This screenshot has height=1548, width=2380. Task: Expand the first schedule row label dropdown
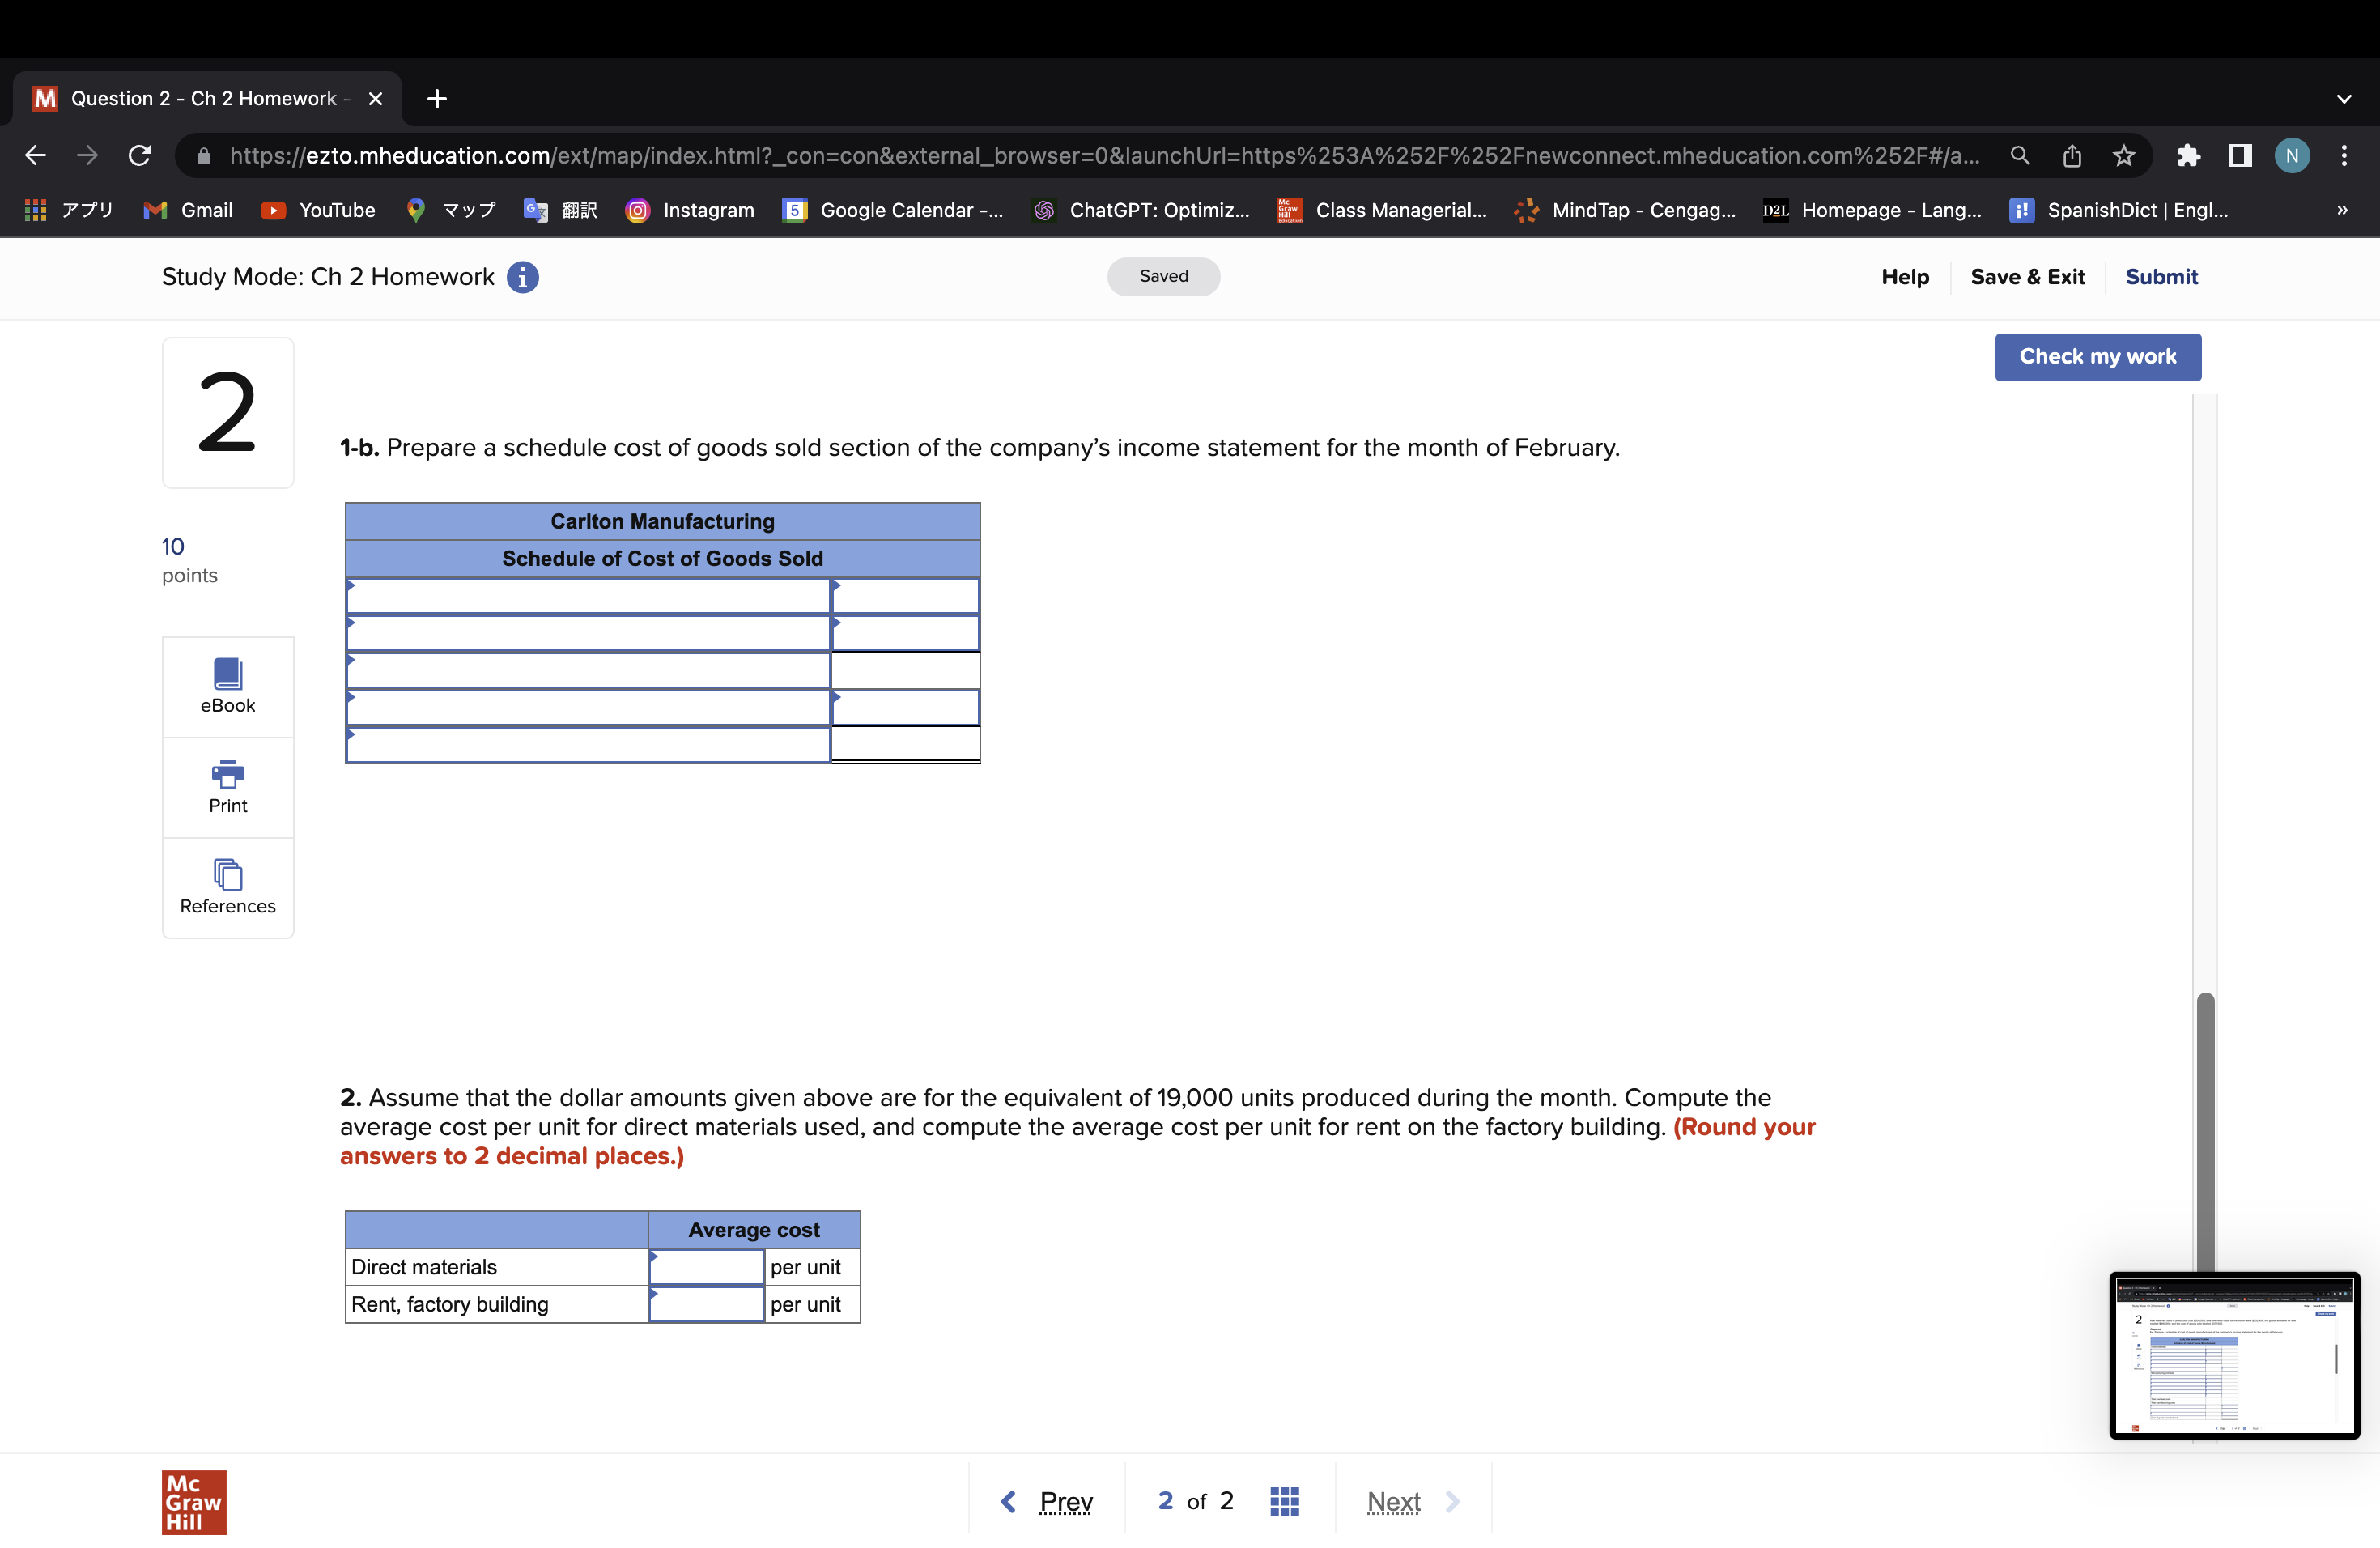[x=588, y=597]
